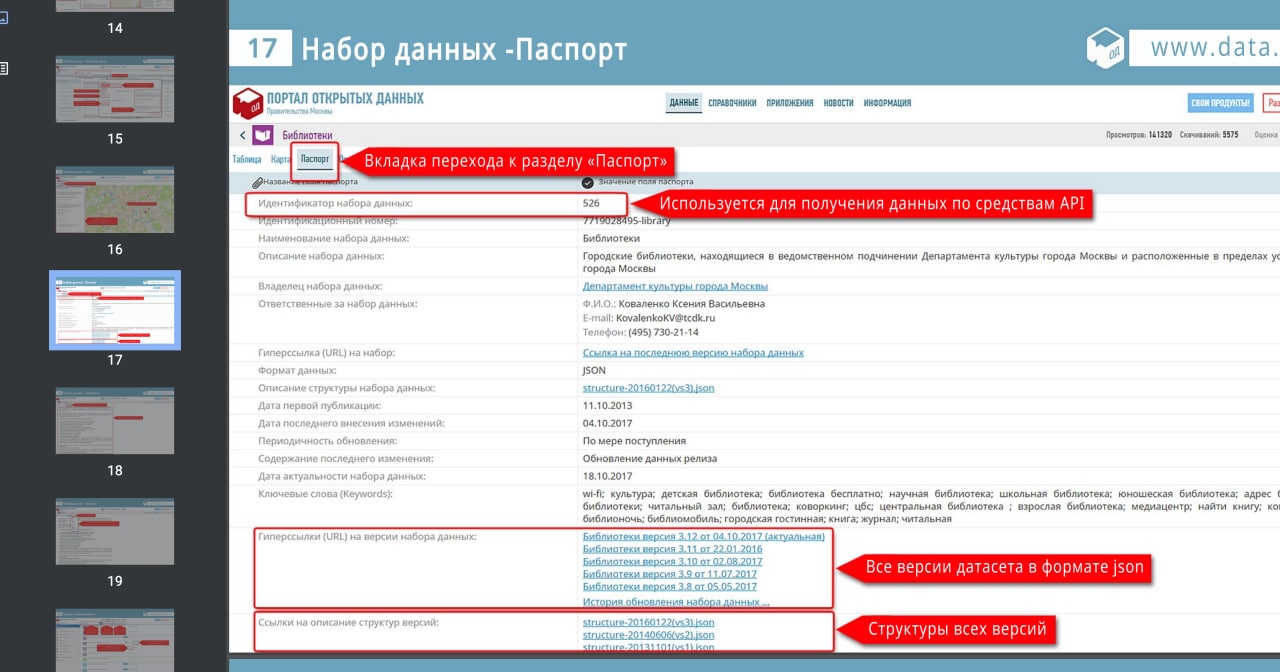Click the Владелец набора данных label
Image resolution: width=1280 pixels, height=672 pixels.
[320, 286]
